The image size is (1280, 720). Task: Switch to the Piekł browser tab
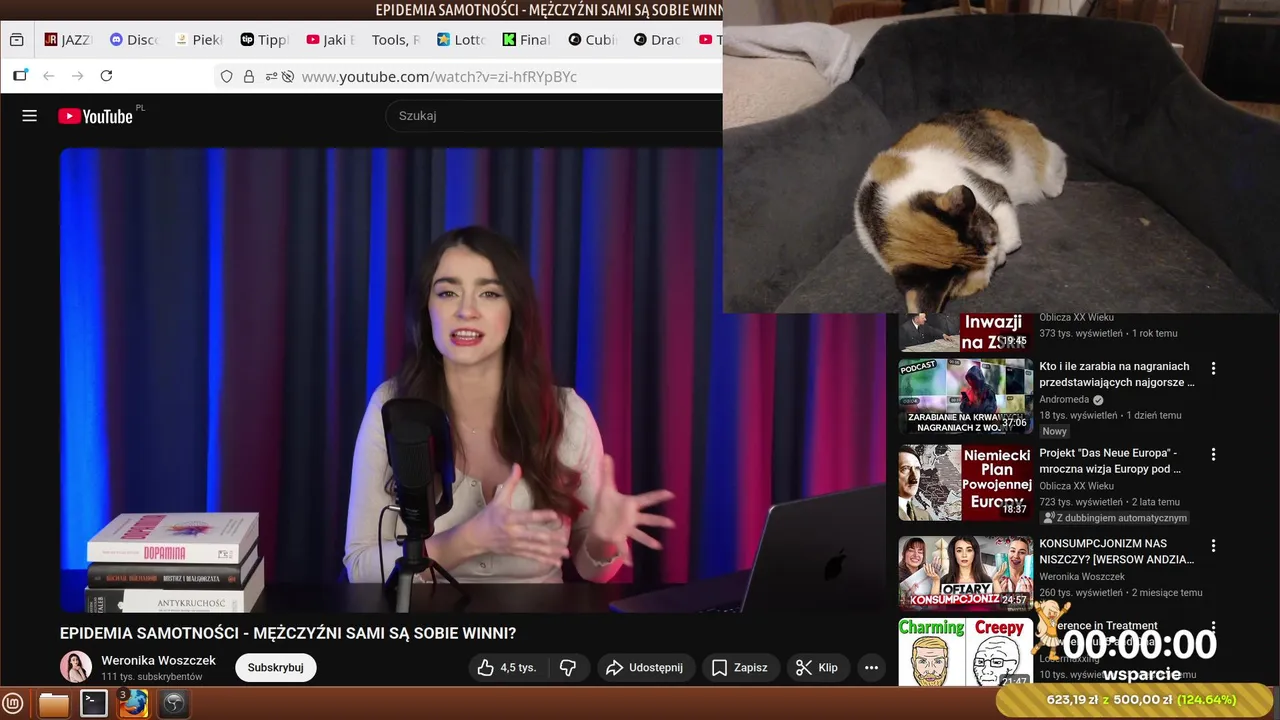199,40
